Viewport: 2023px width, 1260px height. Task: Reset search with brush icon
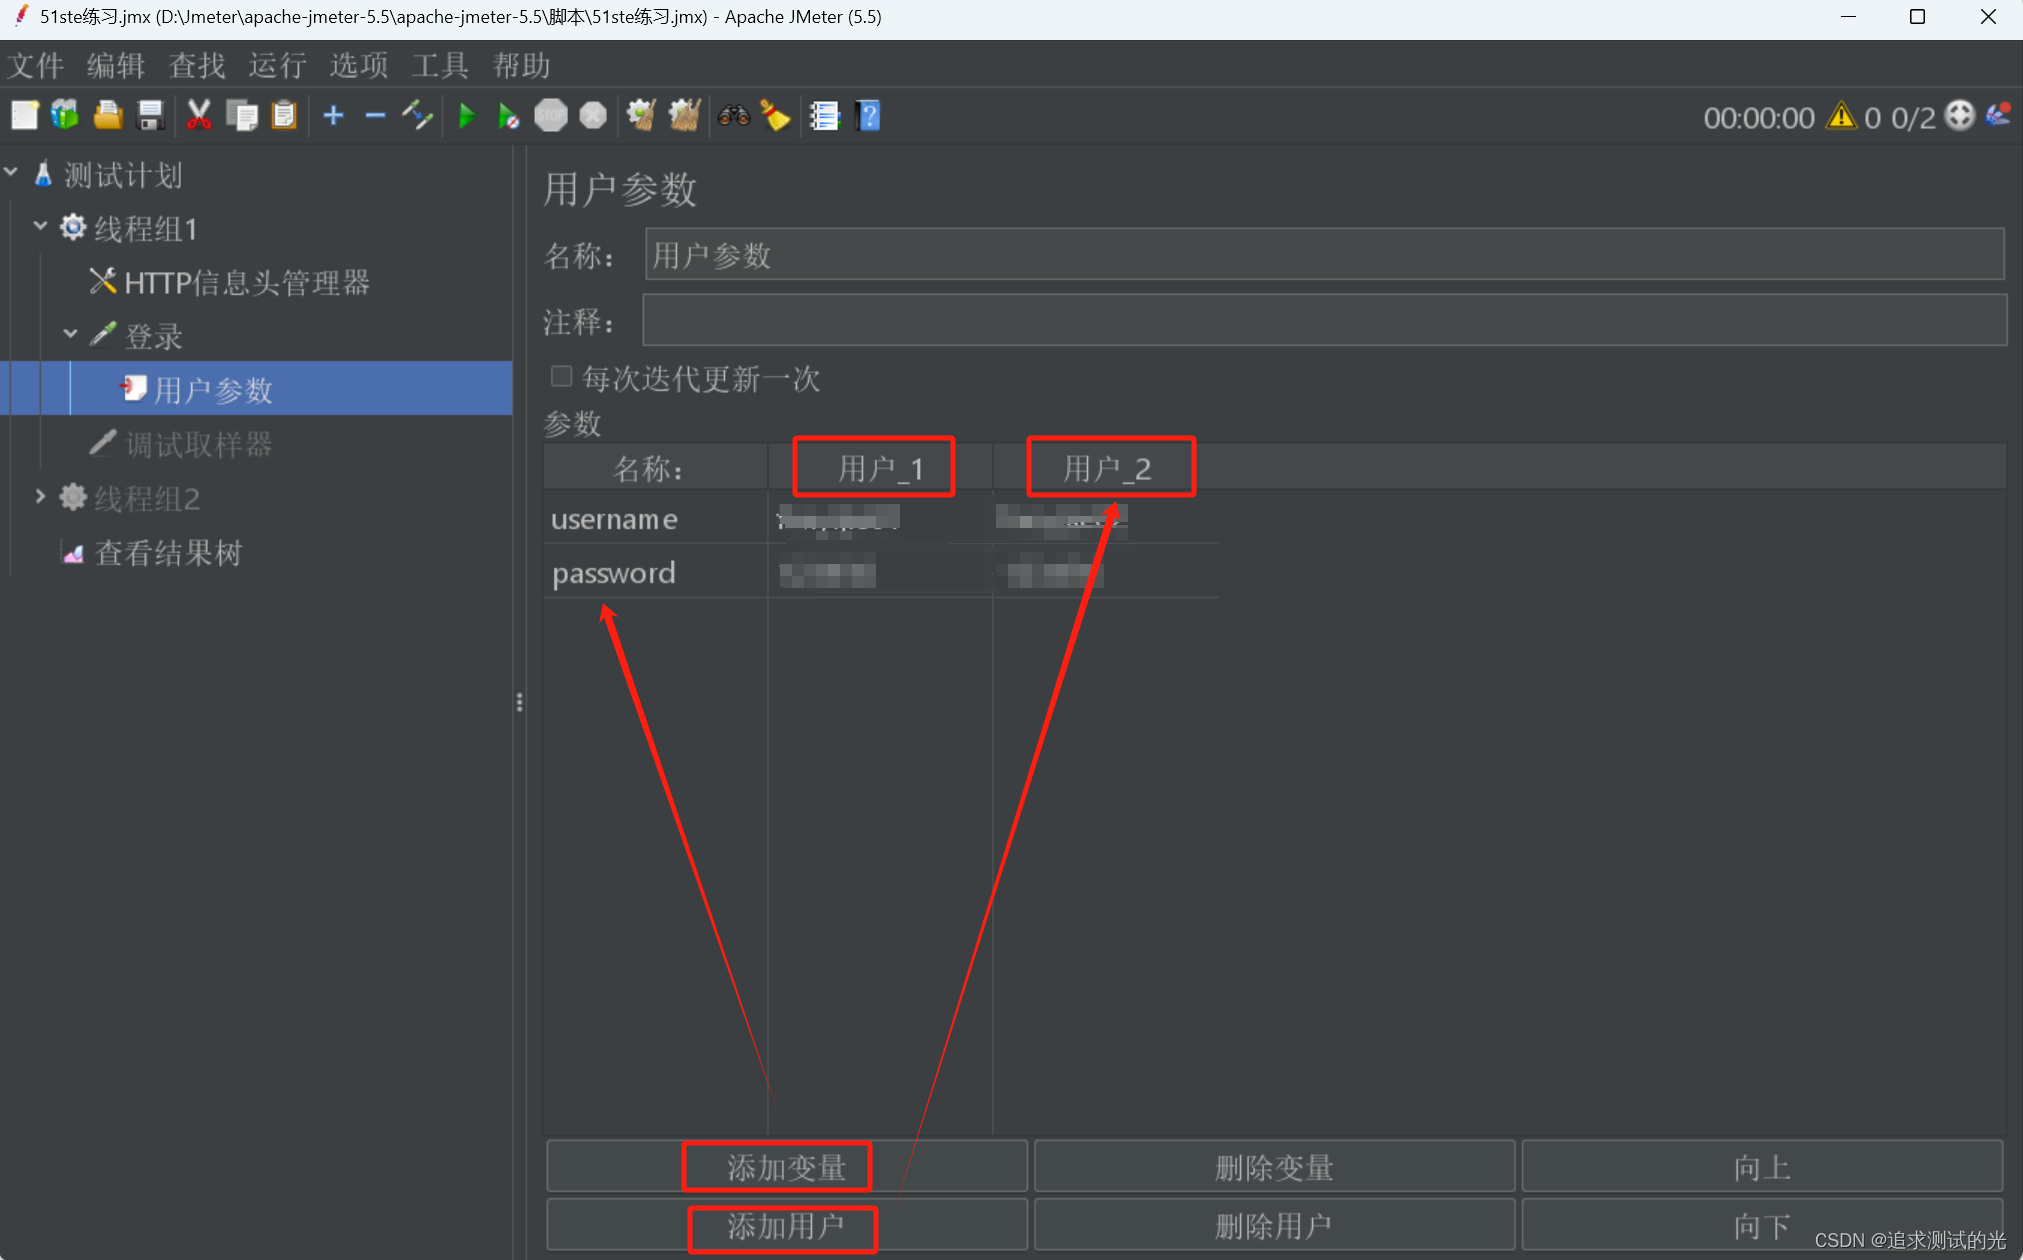click(775, 116)
